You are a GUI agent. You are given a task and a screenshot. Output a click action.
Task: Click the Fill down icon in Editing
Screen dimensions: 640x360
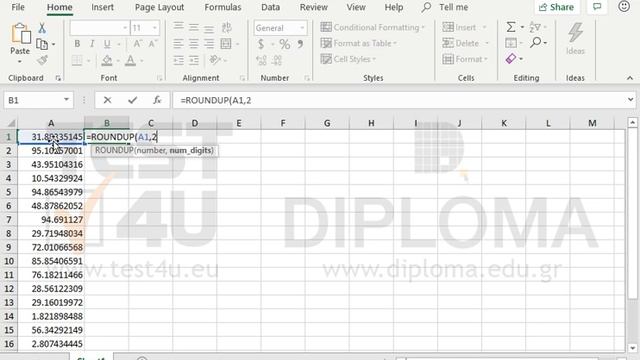pyautogui.click(x=511, y=43)
